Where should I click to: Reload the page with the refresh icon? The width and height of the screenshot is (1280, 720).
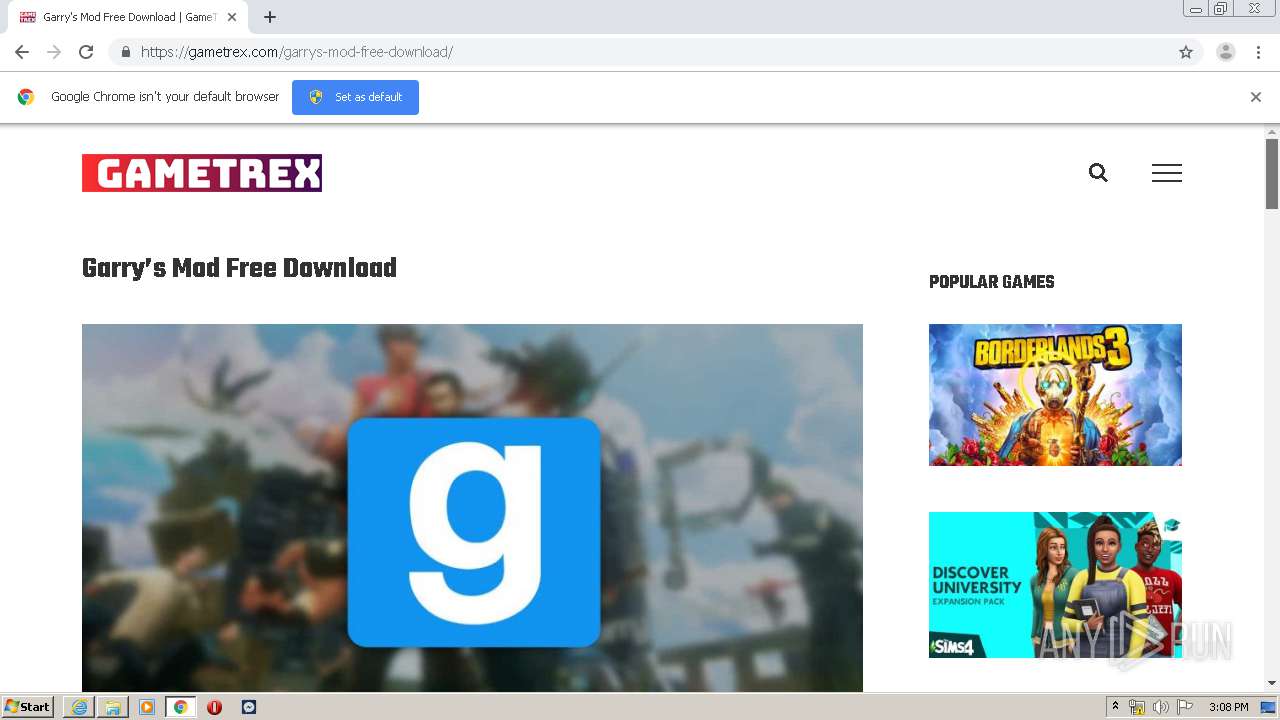pos(86,52)
